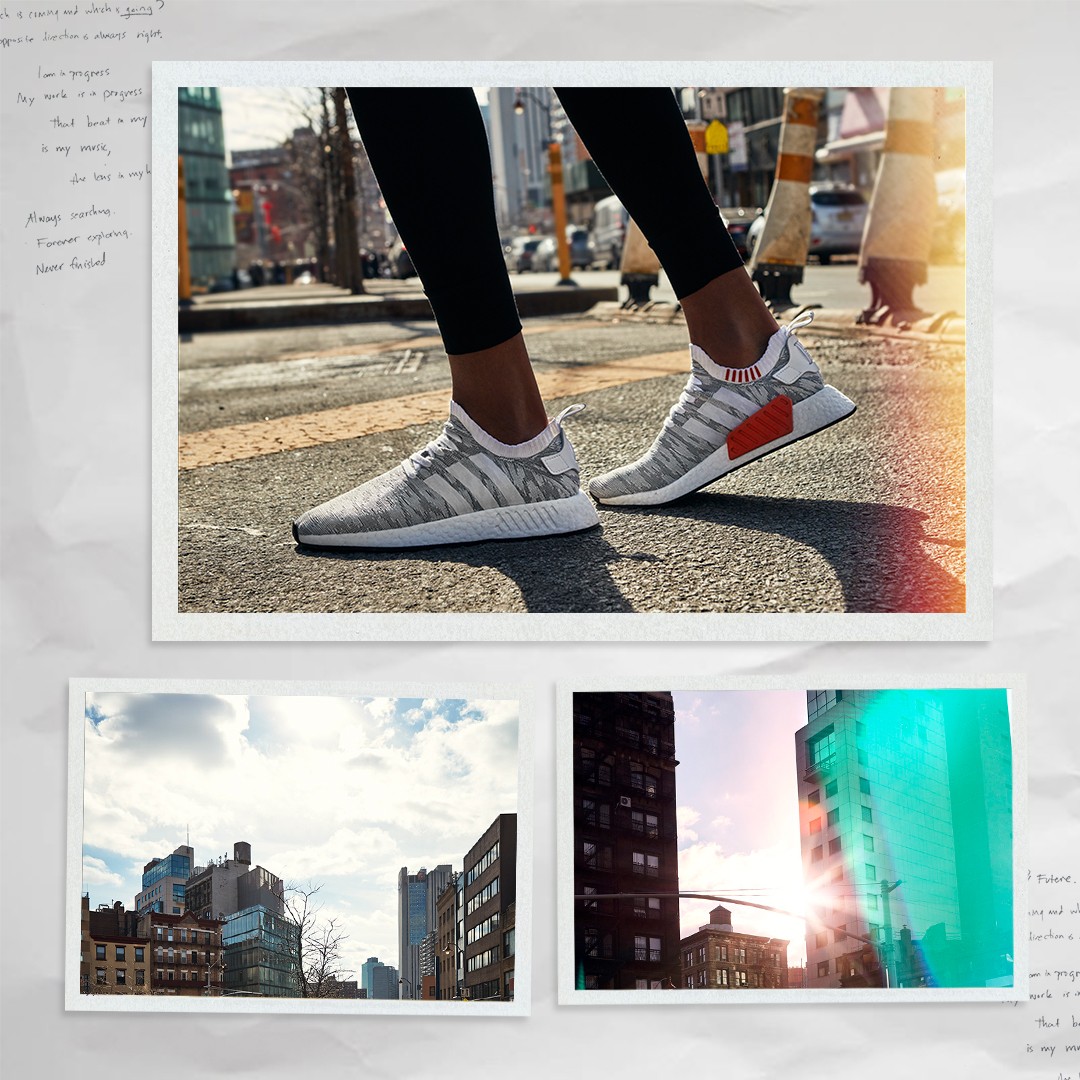Click the bare tree in skyline photo
The image size is (1080, 1080).
tap(311, 939)
